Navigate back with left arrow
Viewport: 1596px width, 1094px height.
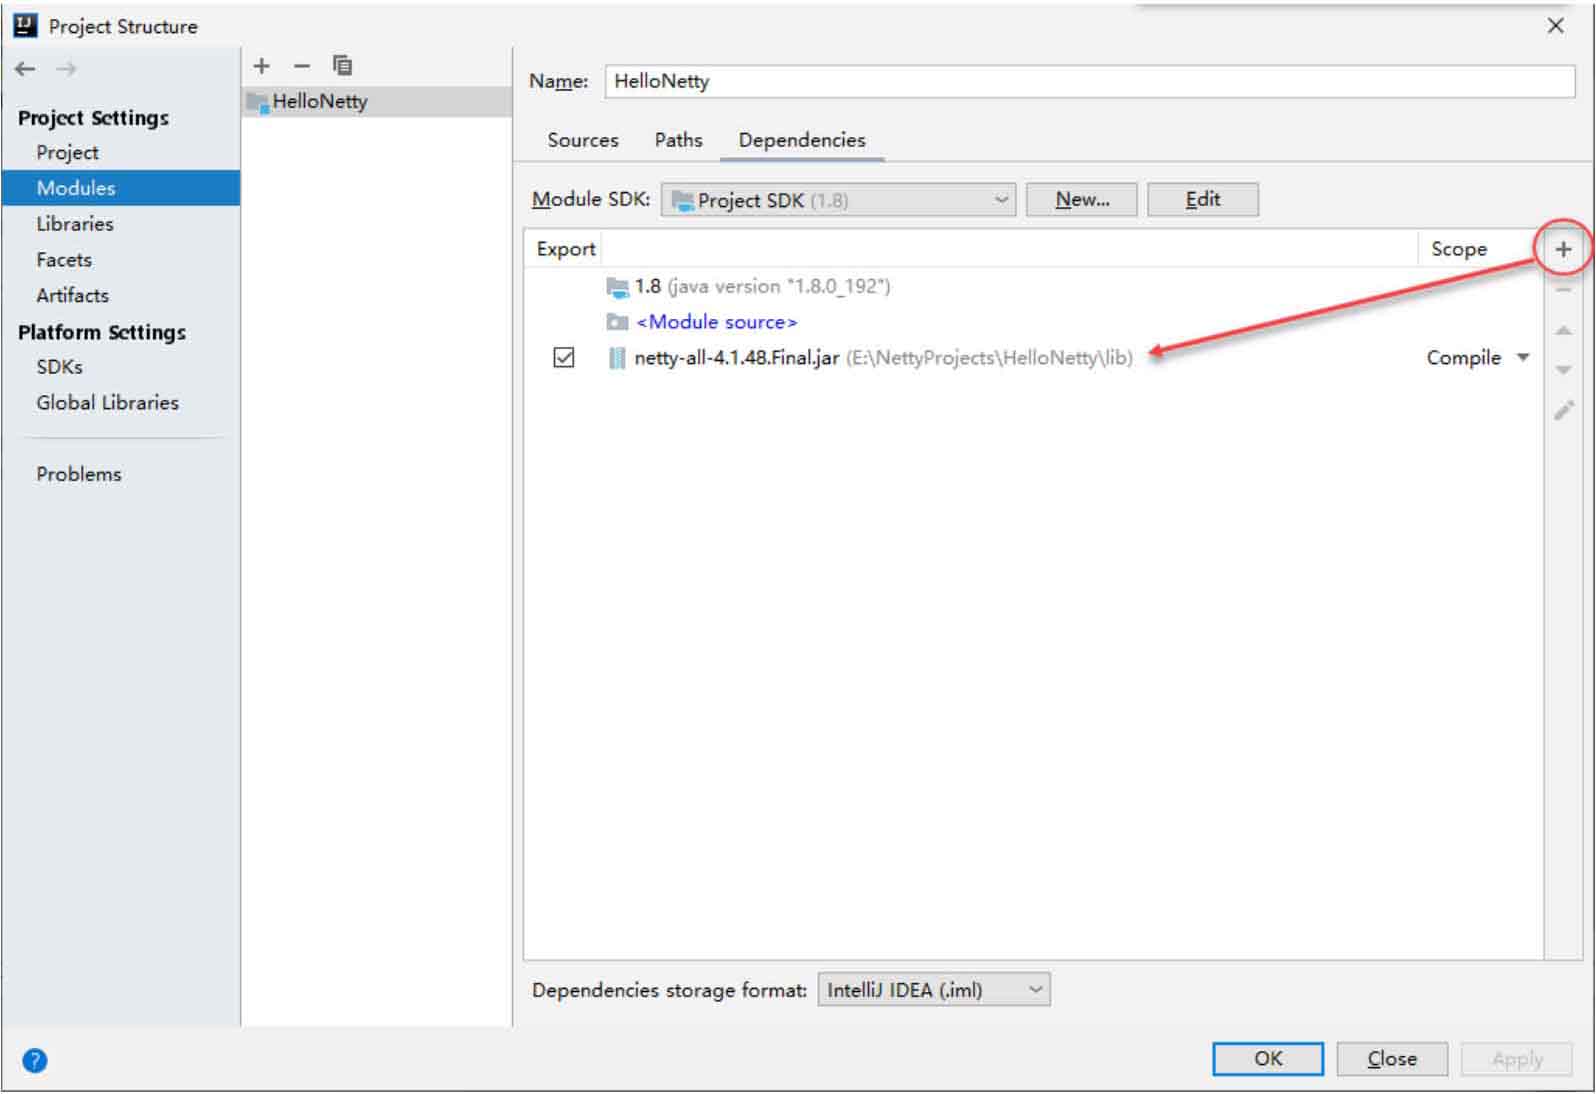pos(25,69)
